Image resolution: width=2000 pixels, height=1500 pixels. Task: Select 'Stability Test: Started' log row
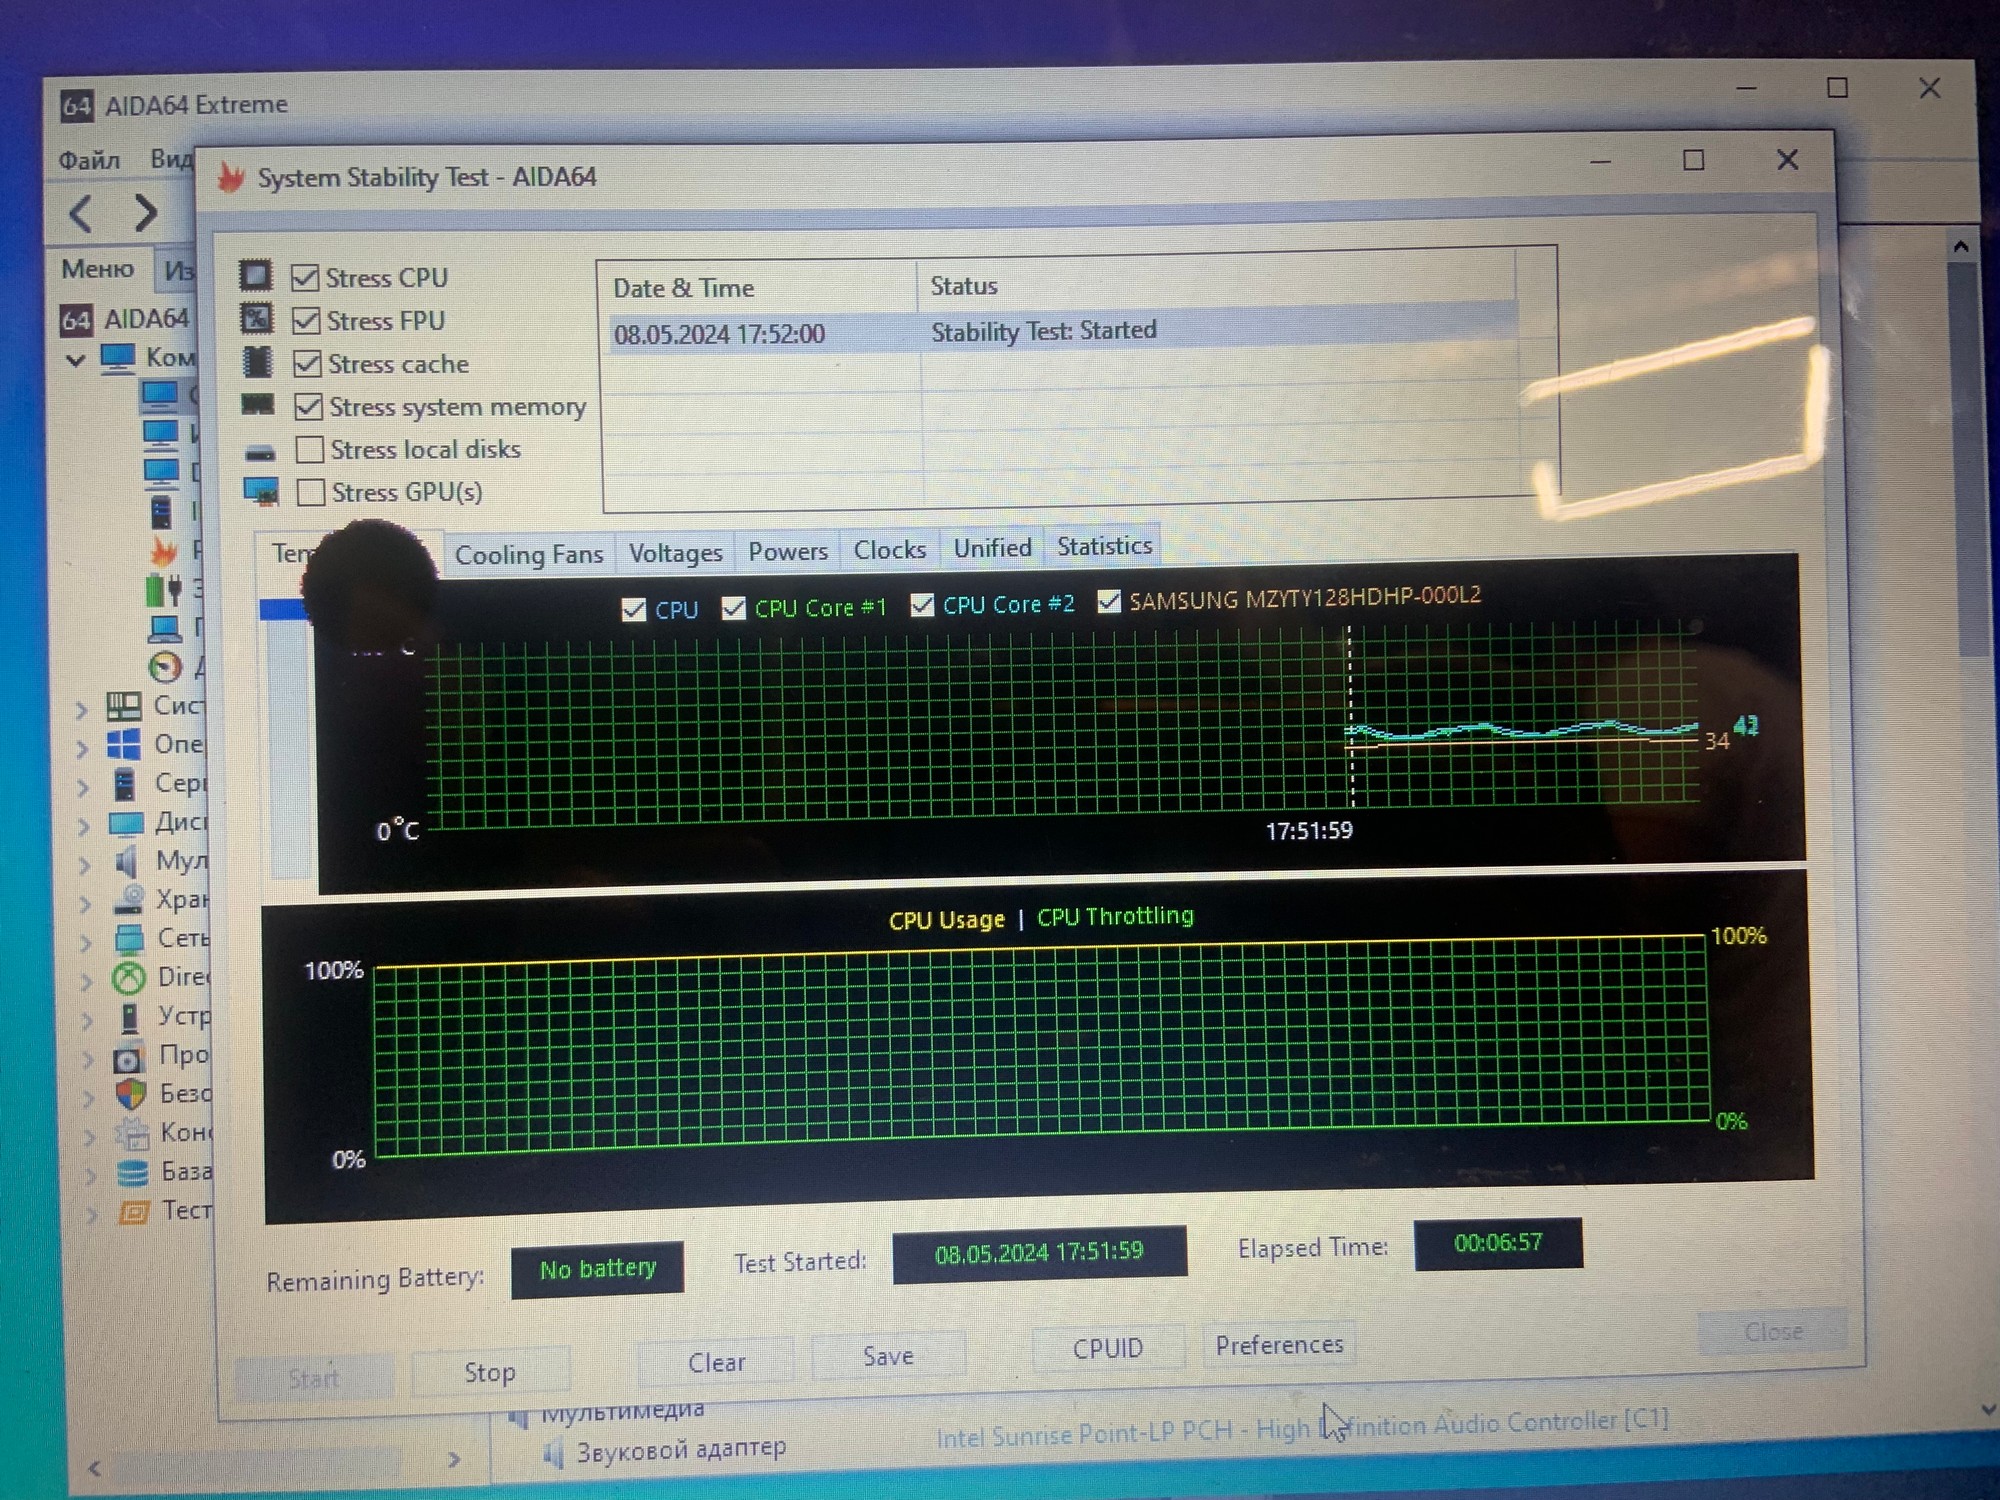coord(1063,331)
